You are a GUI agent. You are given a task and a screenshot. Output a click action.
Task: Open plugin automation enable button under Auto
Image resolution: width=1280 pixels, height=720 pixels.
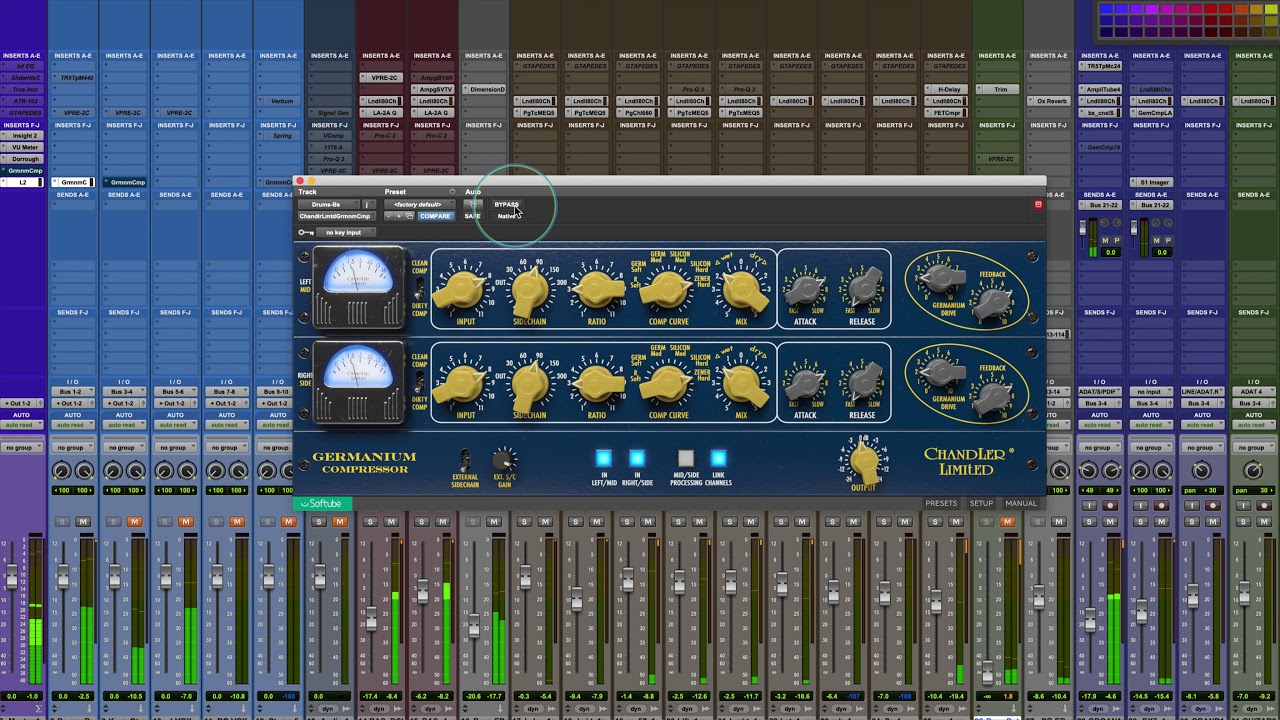pyautogui.click(x=472, y=204)
